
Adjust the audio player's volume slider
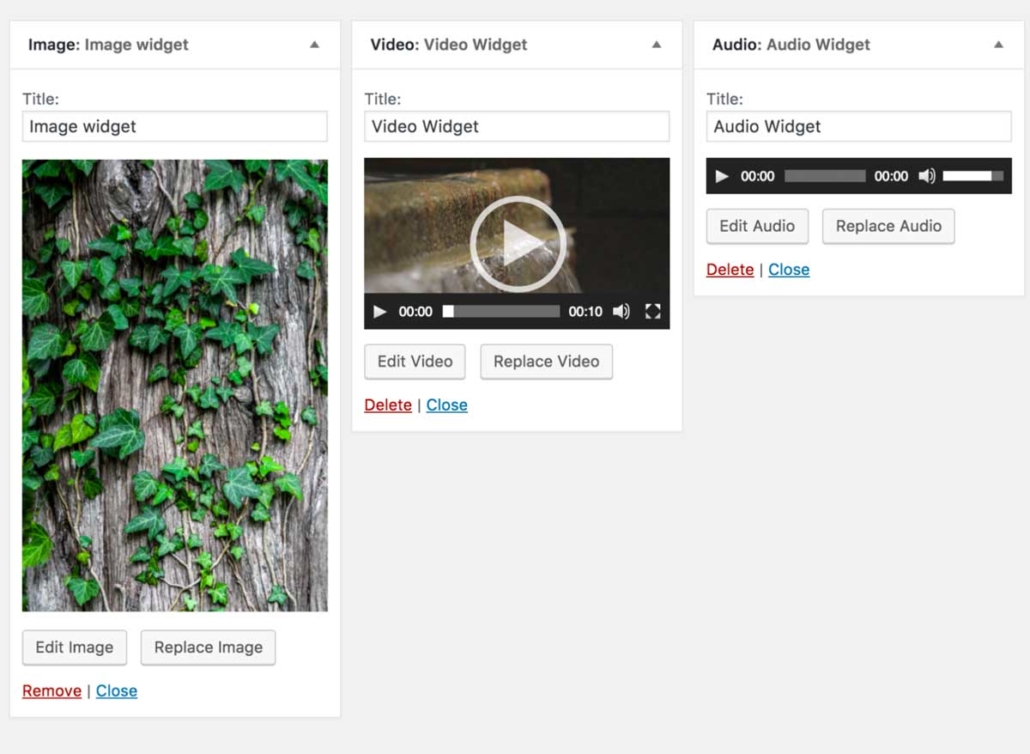click(x=972, y=176)
